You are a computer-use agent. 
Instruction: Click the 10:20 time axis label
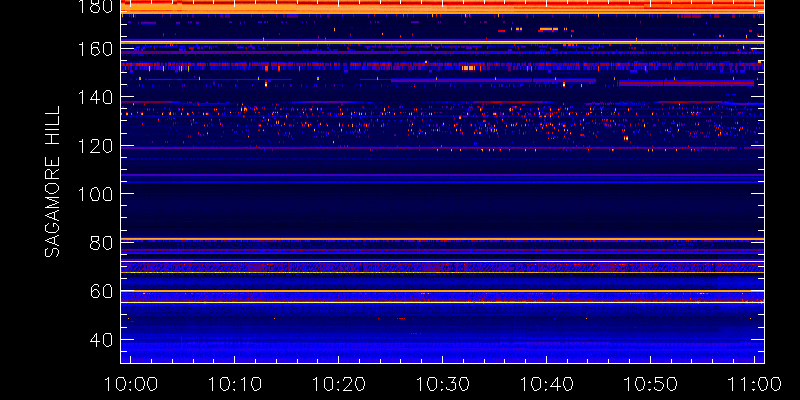pos(339,384)
